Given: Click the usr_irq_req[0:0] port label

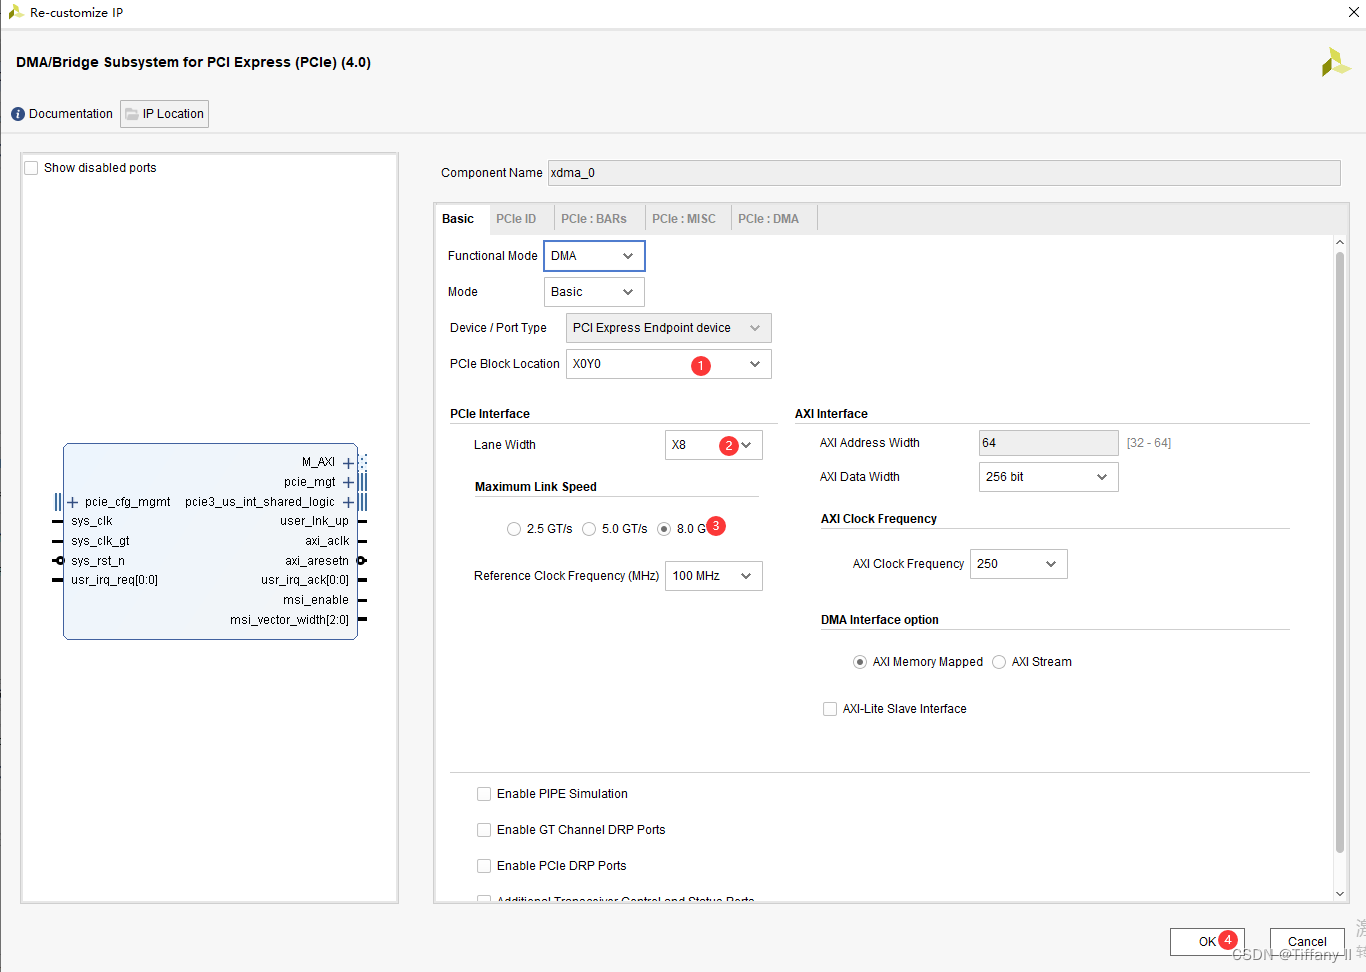Looking at the screenshot, I should pyautogui.click(x=114, y=580).
